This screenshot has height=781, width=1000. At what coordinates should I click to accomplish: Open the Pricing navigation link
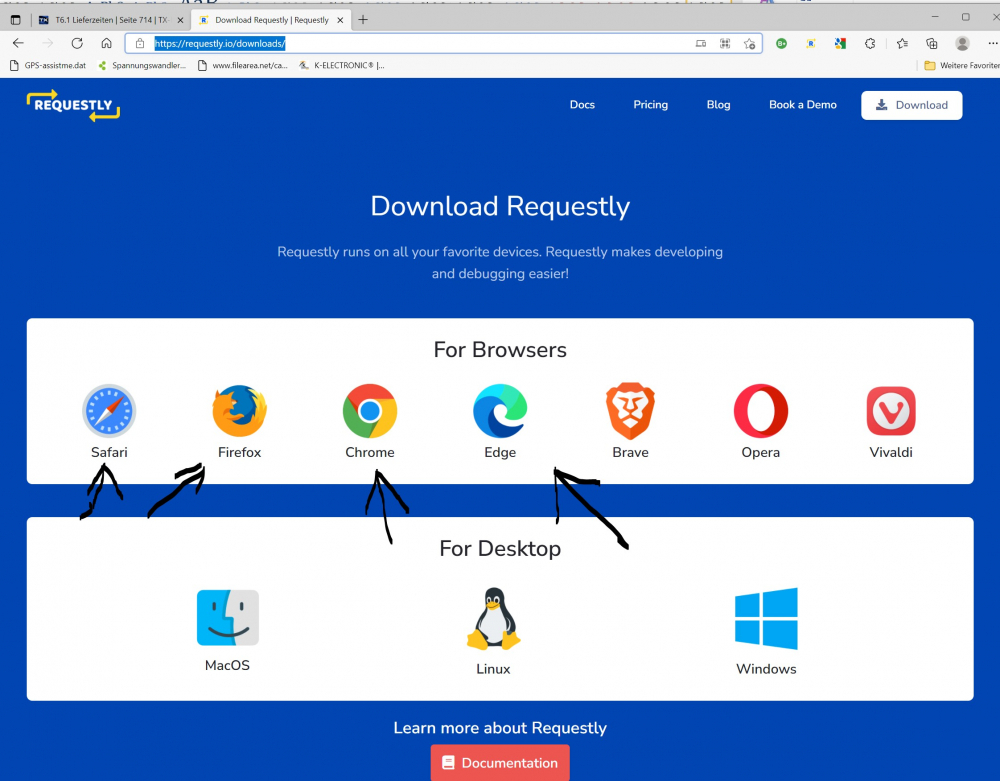point(651,105)
